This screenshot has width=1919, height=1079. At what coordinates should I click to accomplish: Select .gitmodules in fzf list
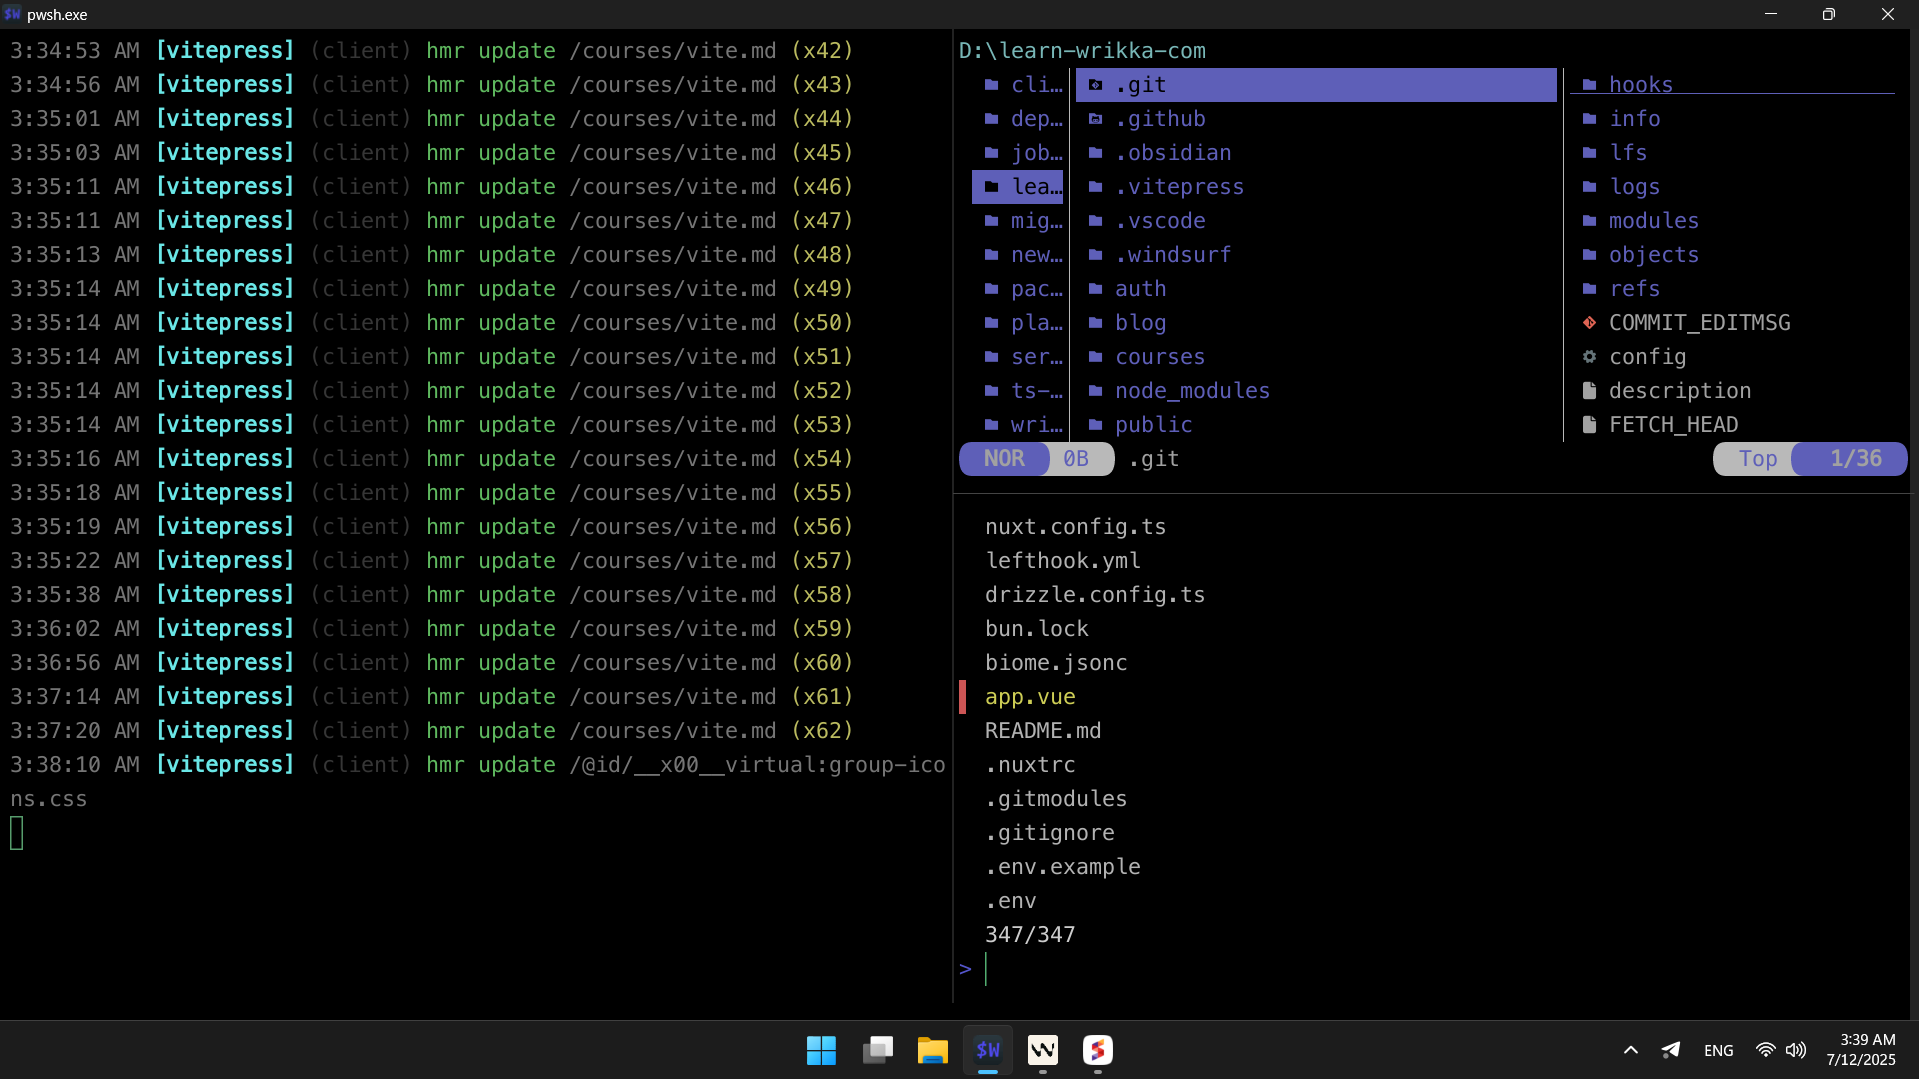(1056, 799)
